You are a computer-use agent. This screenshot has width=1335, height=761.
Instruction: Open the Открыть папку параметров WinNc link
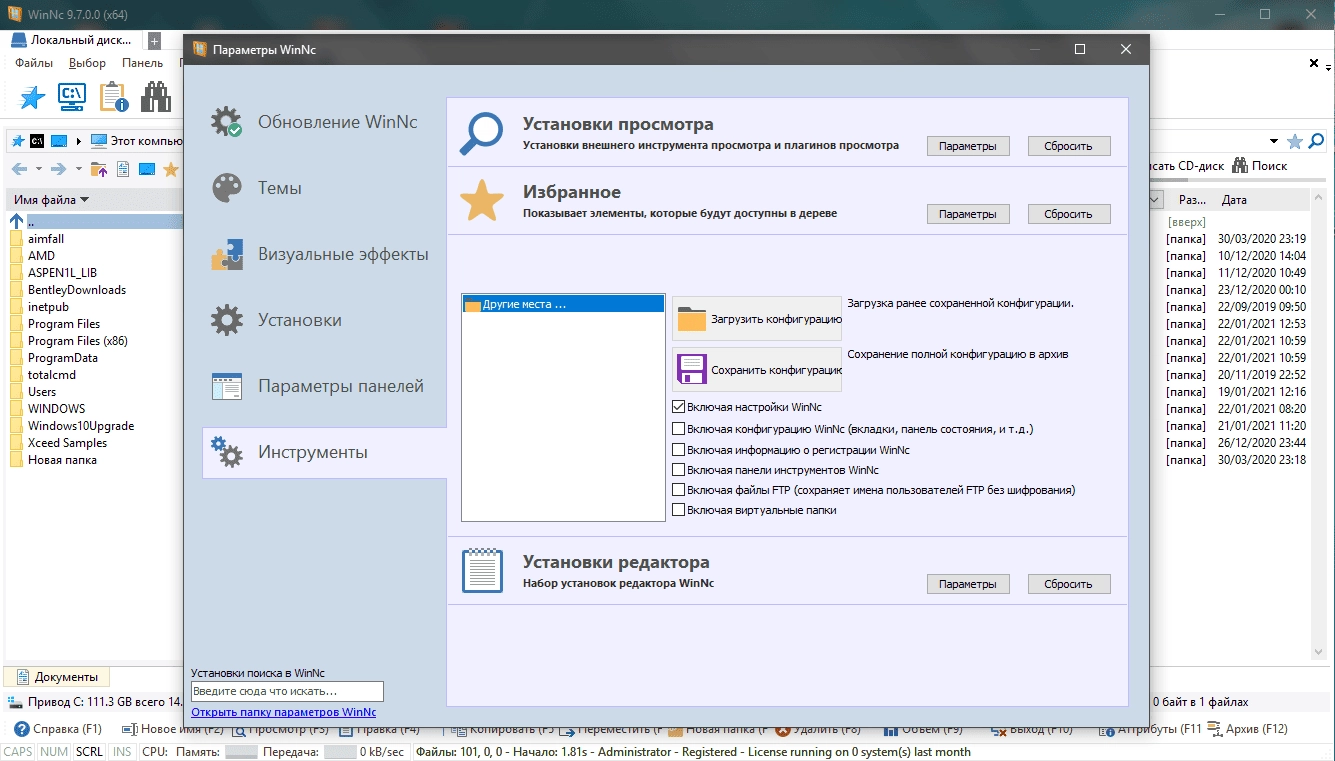click(284, 713)
